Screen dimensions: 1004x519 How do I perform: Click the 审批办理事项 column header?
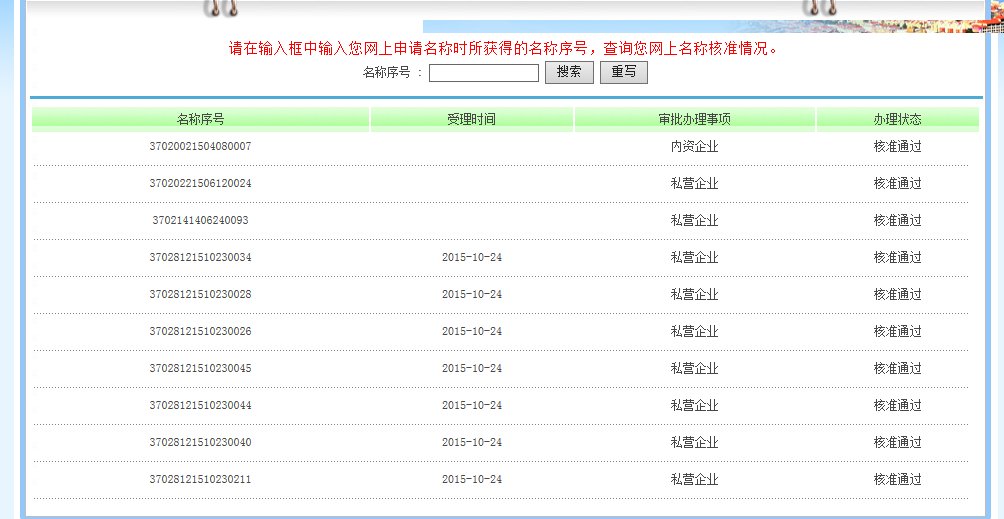tap(695, 119)
